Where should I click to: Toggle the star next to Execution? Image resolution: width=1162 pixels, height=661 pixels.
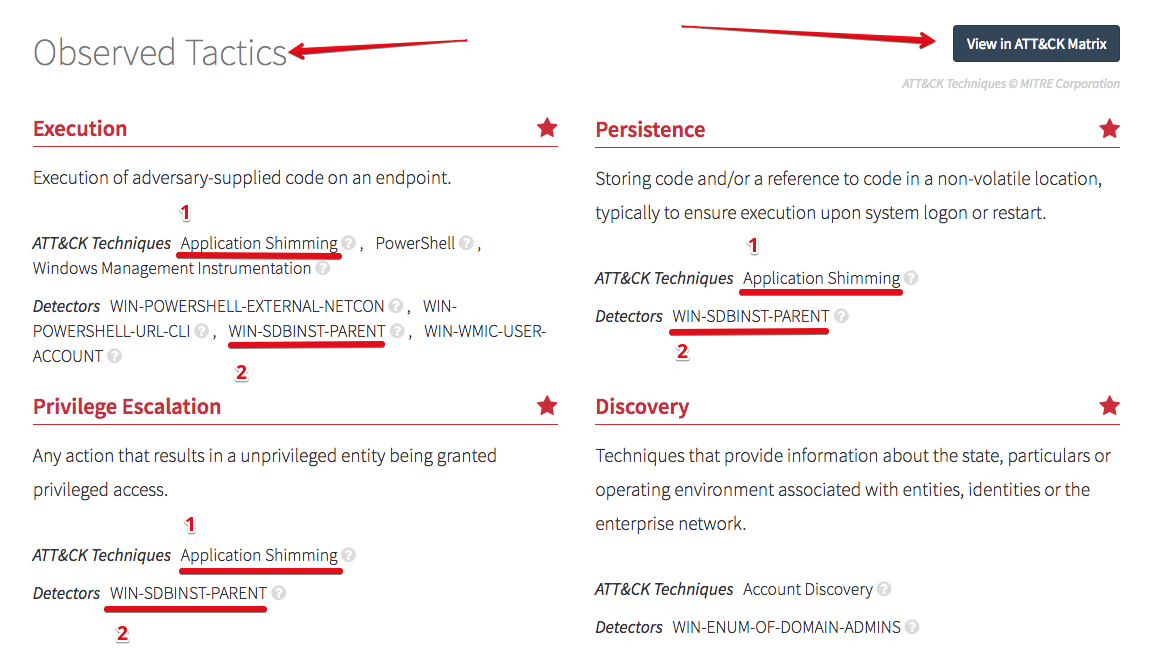547,128
